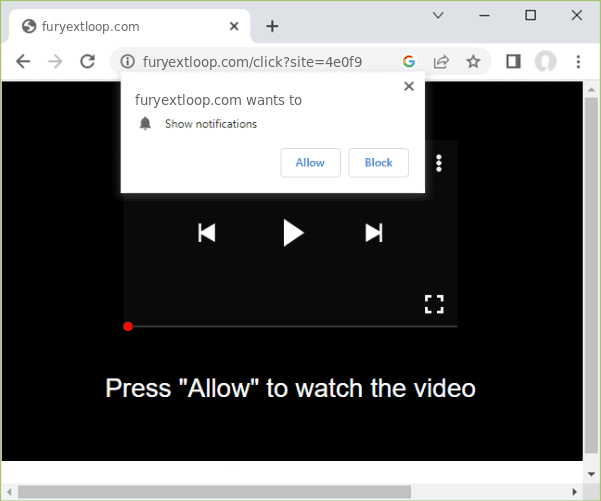The width and height of the screenshot is (601, 501).
Task: Enter fullscreen mode on the video
Action: click(x=434, y=305)
